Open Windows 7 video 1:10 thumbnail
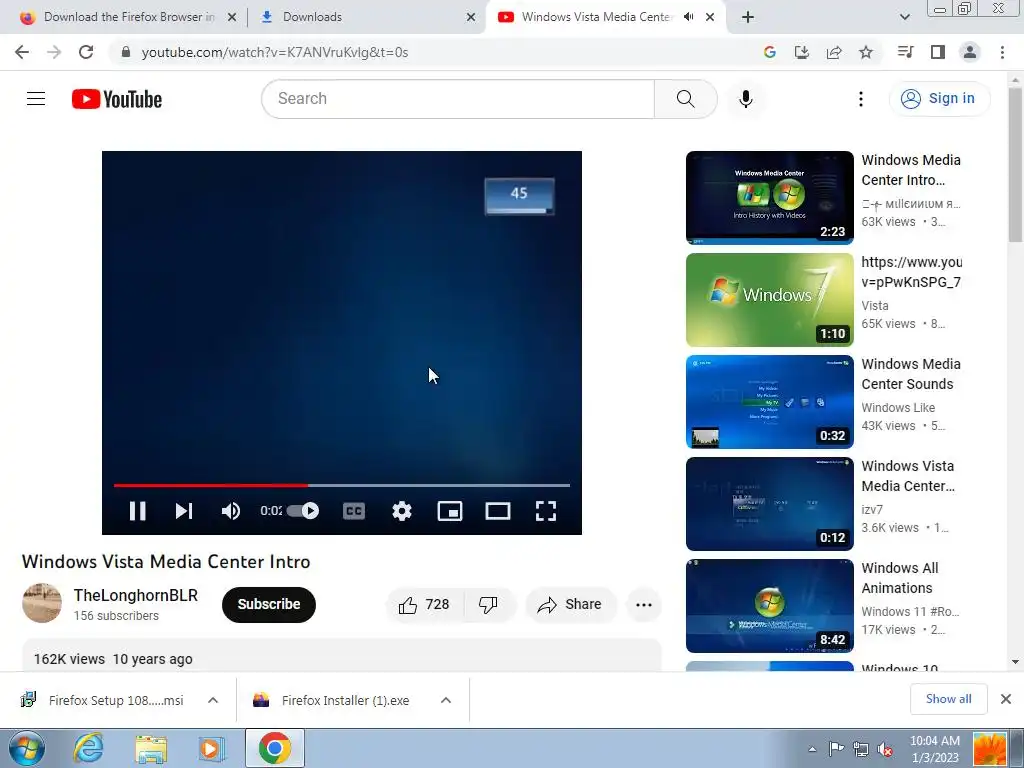This screenshot has width=1024, height=768. point(769,300)
